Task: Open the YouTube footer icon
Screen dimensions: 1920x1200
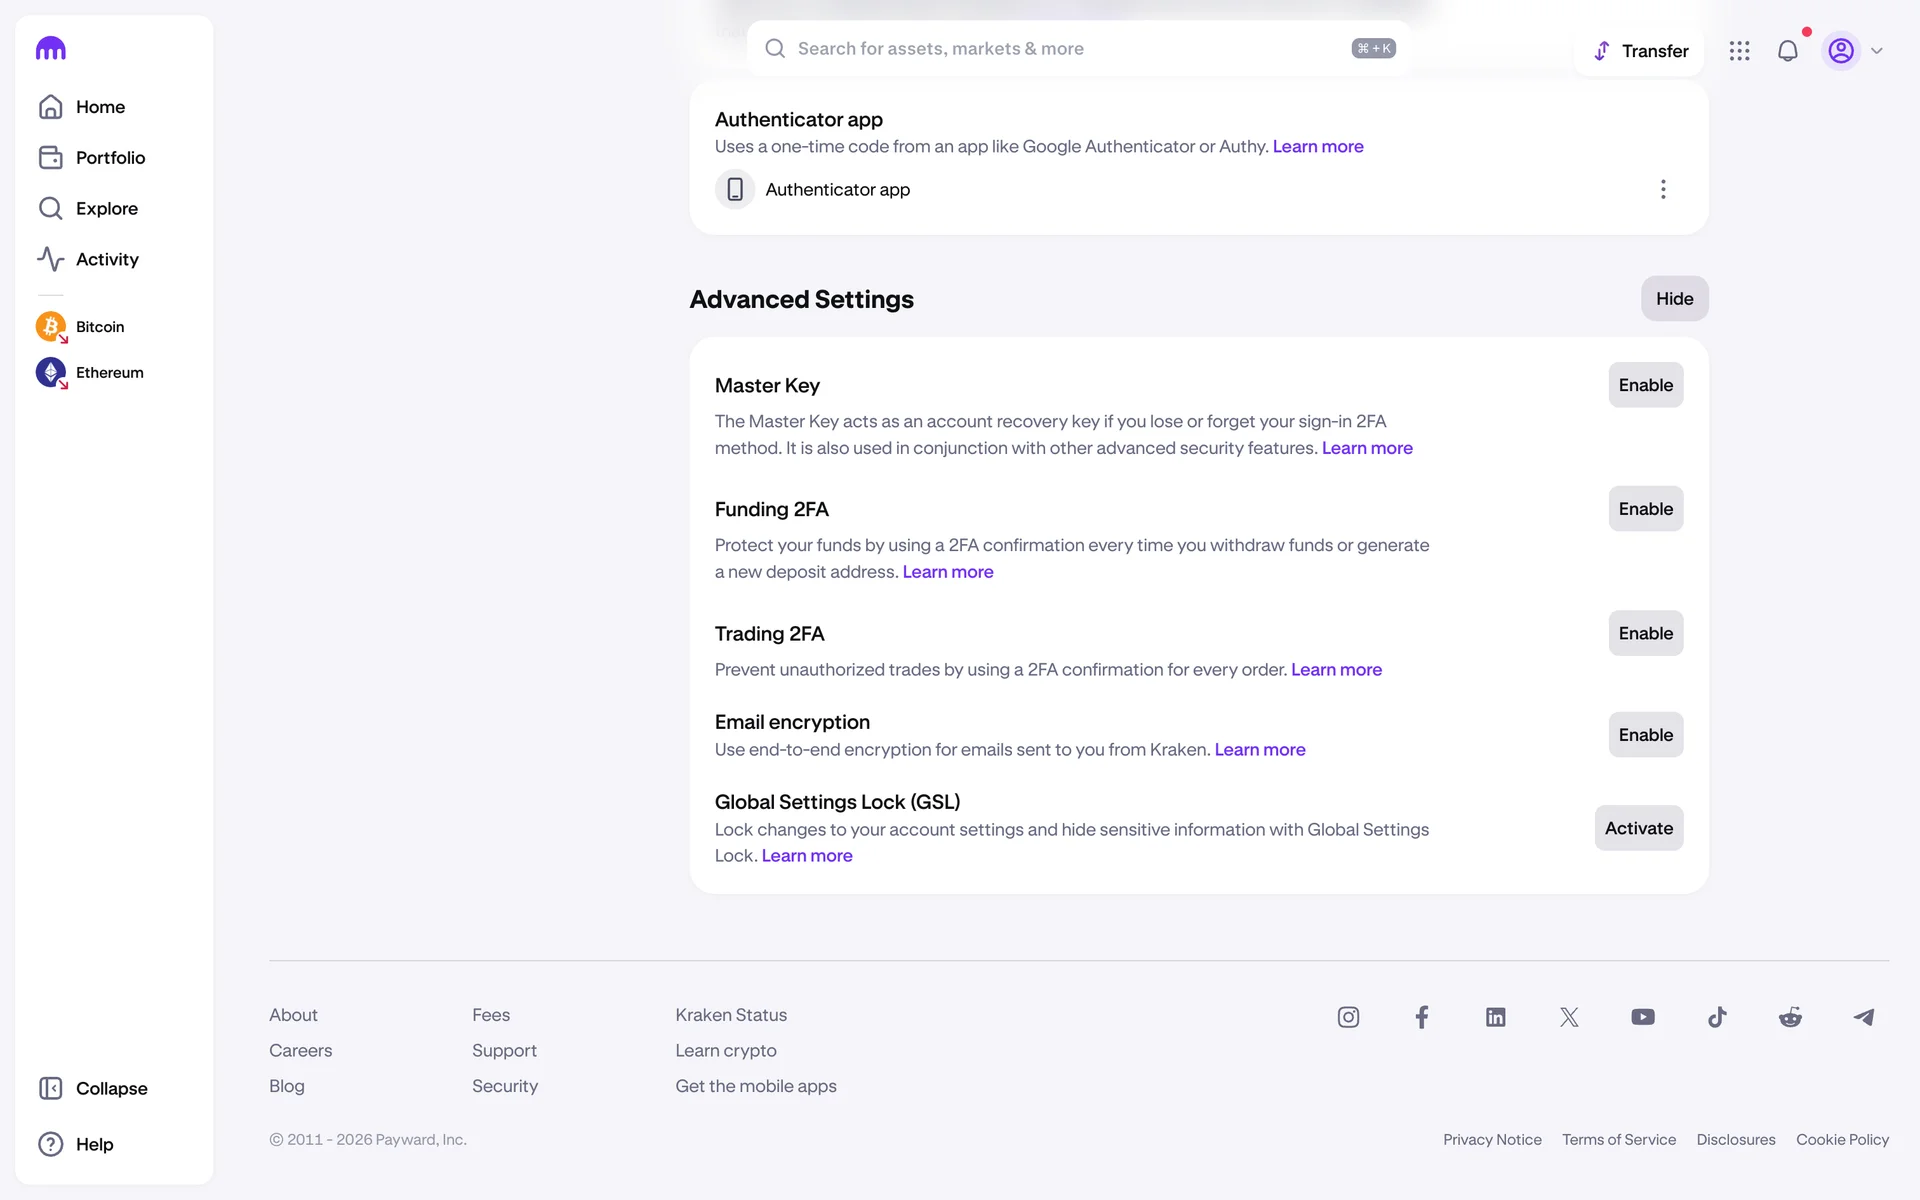Action: point(1642,1017)
